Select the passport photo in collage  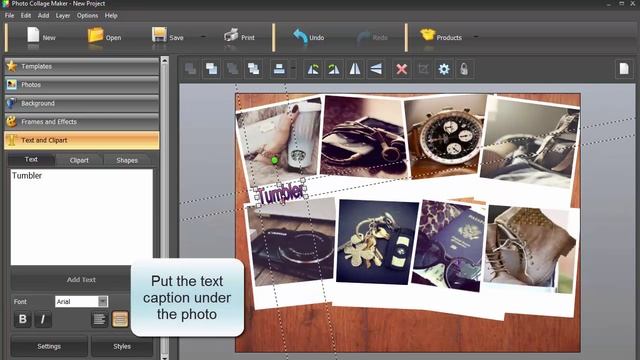point(449,245)
